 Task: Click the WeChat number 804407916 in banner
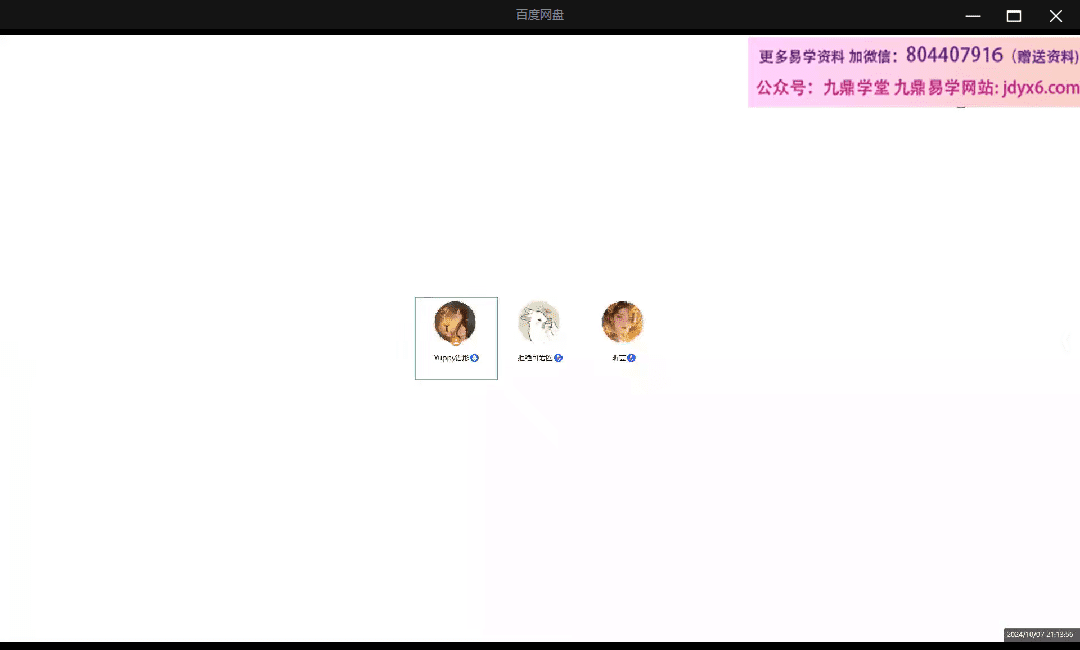(x=954, y=55)
